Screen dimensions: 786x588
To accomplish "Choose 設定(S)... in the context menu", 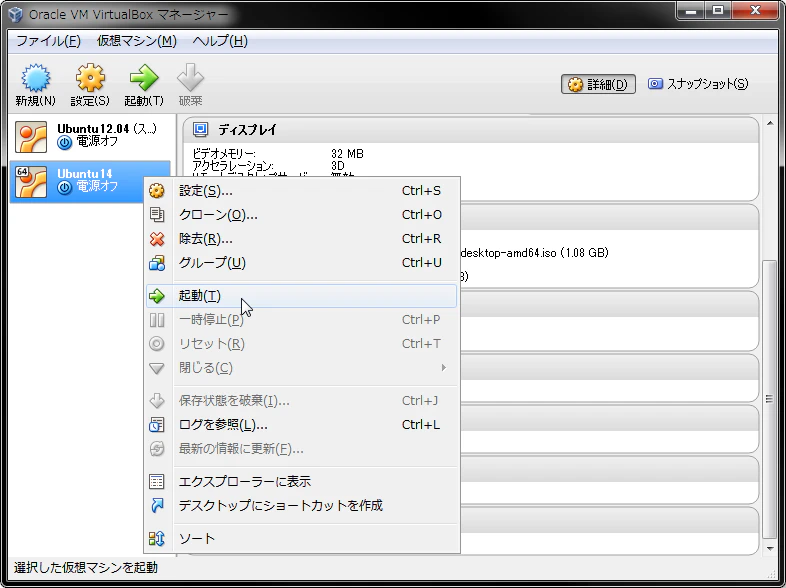I will [301, 191].
